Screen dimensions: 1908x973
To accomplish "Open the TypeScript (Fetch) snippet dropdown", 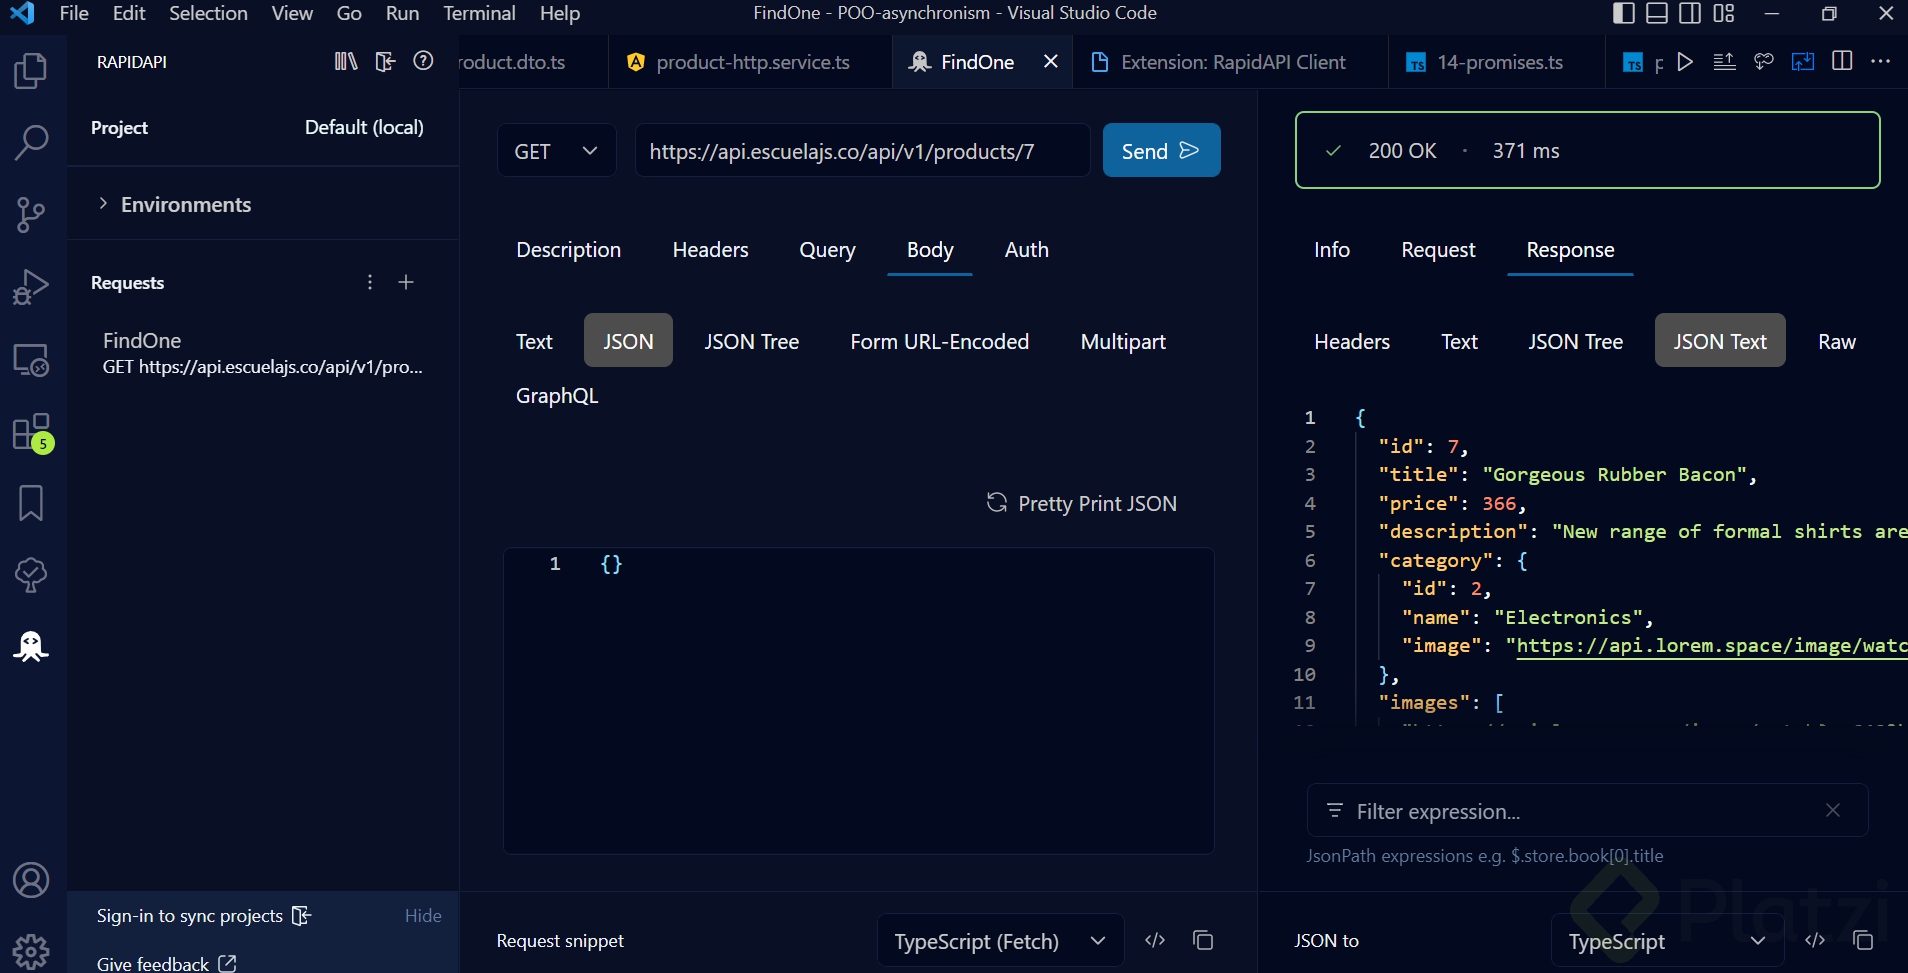I will pyautogui.click(x=999, y=941).
